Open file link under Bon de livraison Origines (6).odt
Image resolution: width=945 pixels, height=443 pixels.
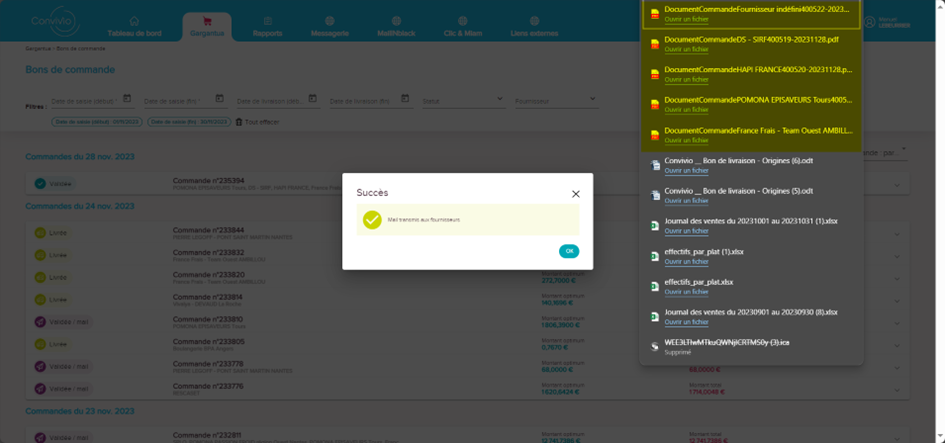pyautogui.click(x=686, y=171)
